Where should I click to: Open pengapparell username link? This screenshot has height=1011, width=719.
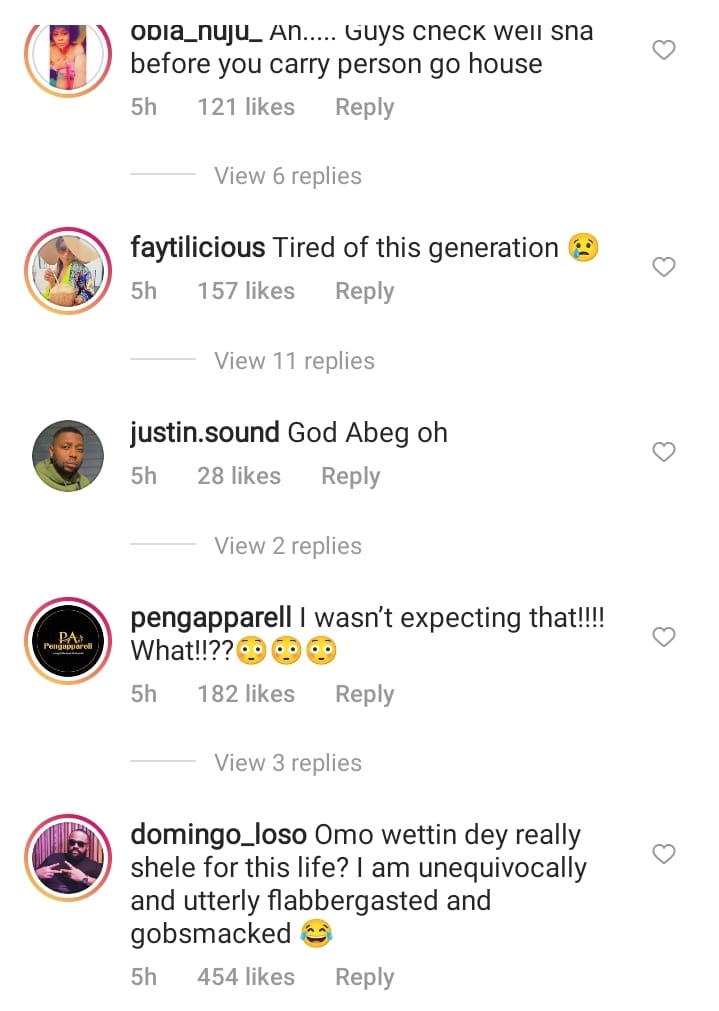tap(211, 618)
